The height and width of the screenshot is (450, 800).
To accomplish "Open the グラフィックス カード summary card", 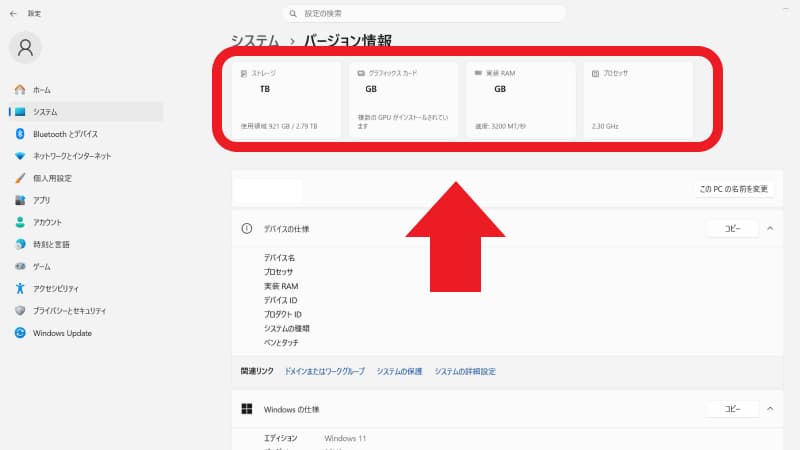I will click(x=404, y=100).
